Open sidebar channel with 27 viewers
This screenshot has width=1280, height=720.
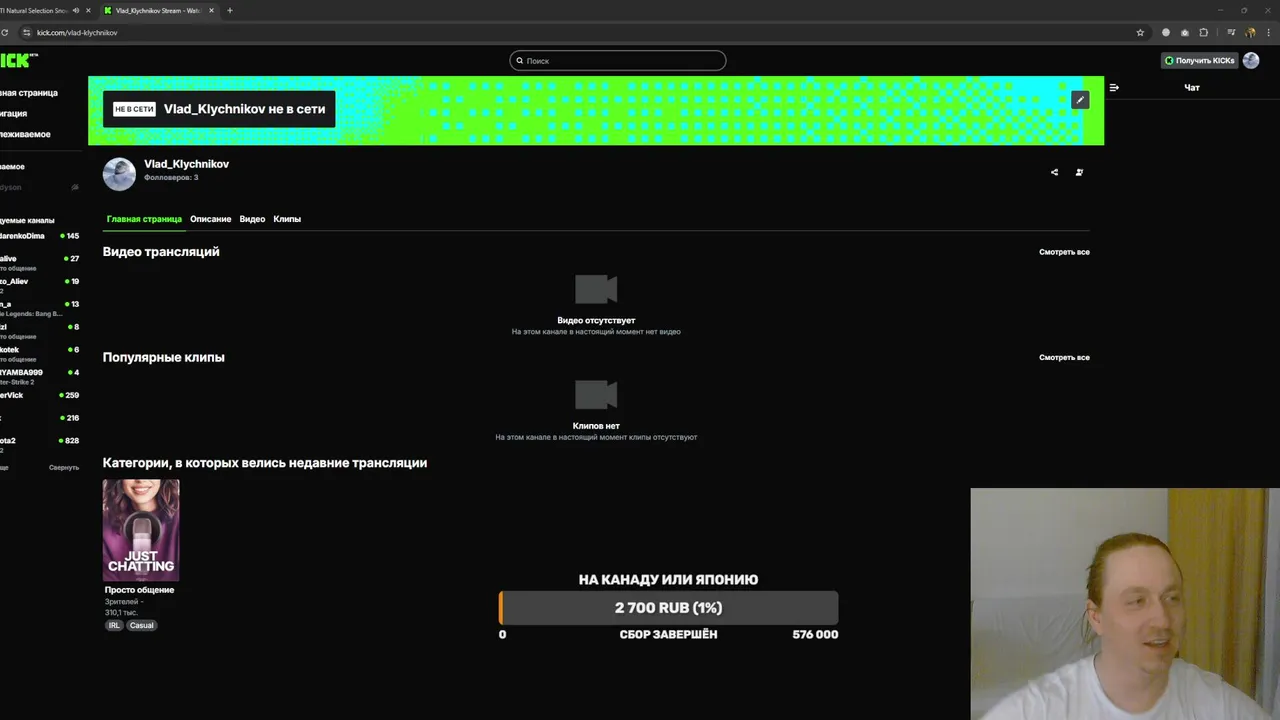click(x=40, y=262)
